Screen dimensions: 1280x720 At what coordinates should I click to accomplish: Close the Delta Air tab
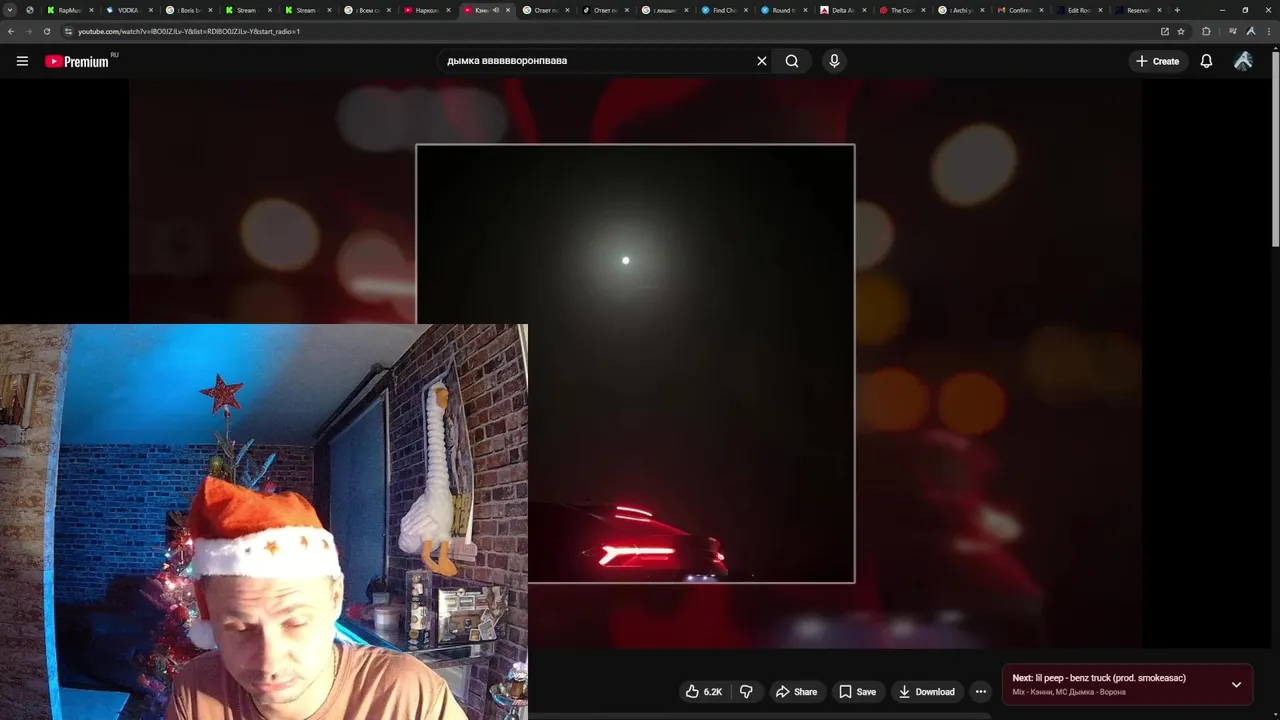tap(865, 10)
